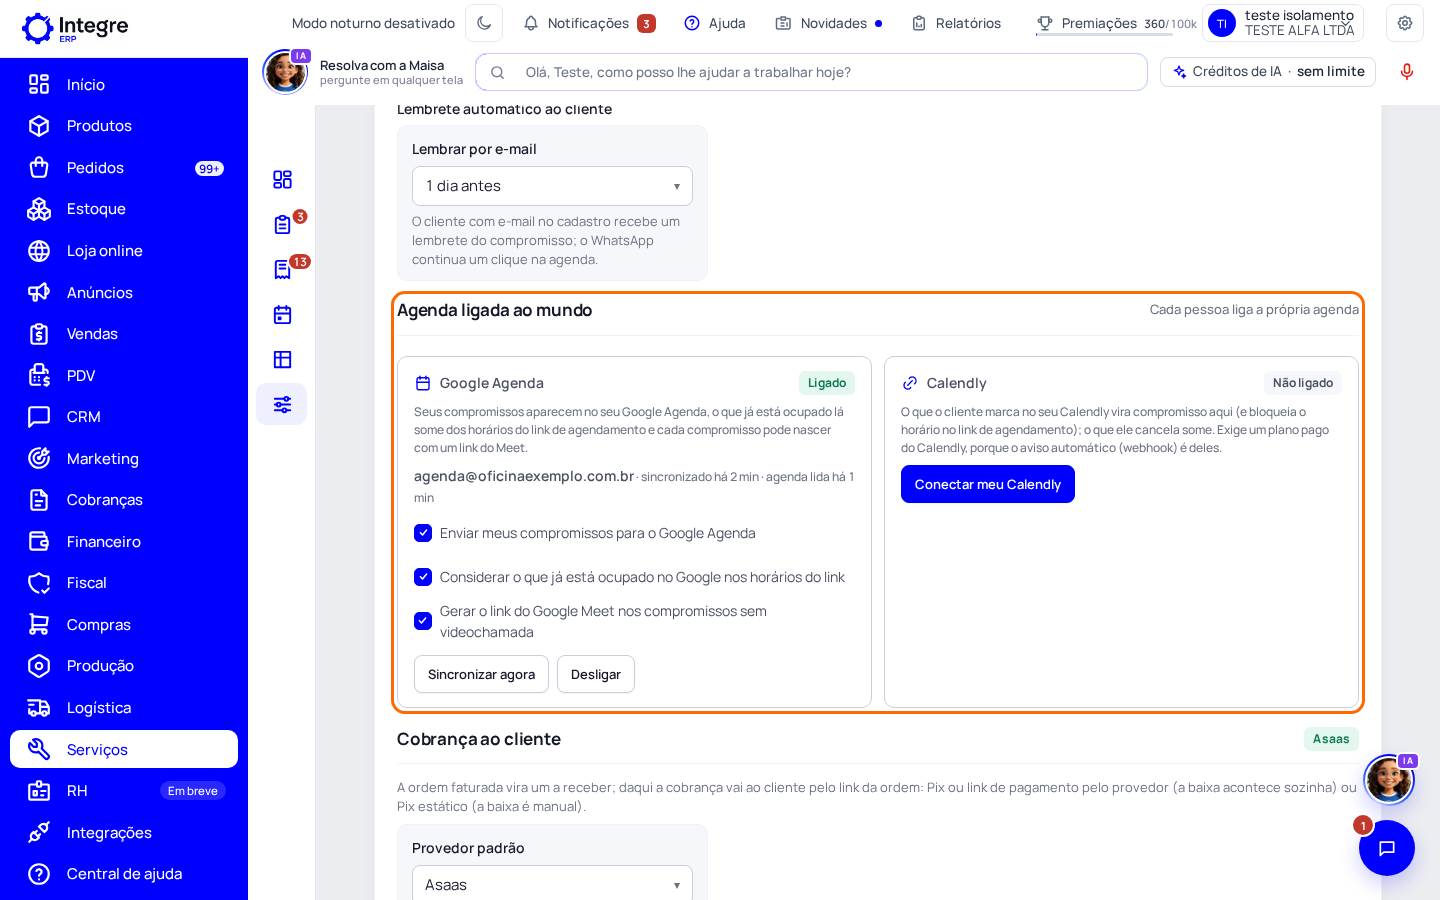Open settings gear icon

coord(1405,23)
